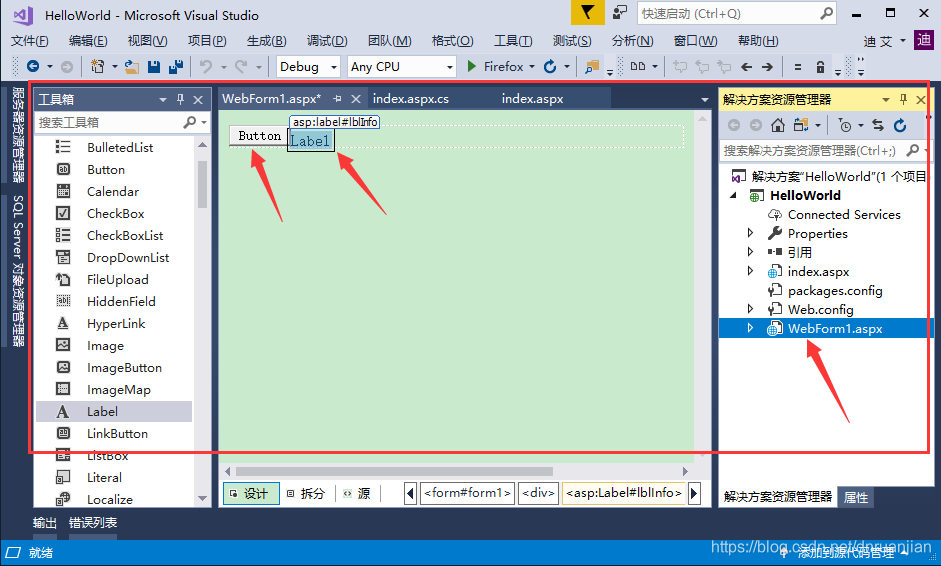Open the 文件(F) menu
The image size is (941, 566).
29,41
